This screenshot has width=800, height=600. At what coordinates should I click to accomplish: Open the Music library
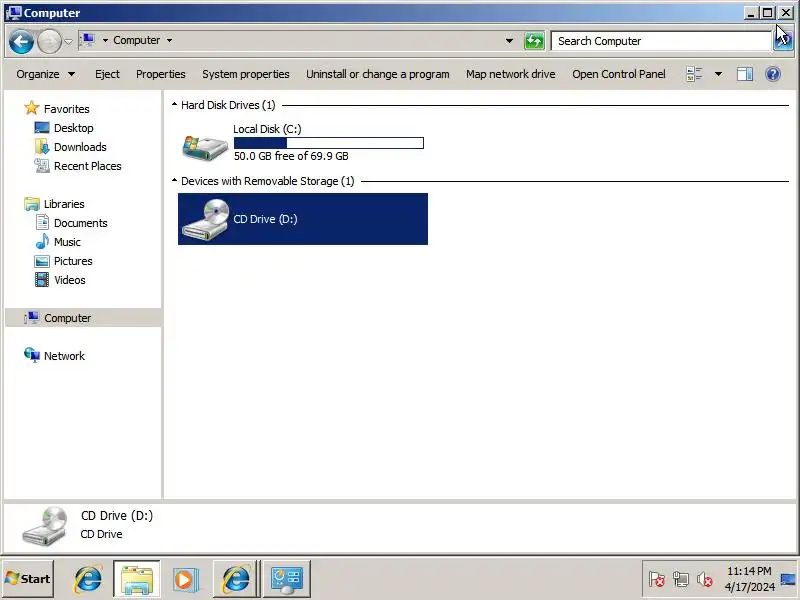tap(67, 242)
